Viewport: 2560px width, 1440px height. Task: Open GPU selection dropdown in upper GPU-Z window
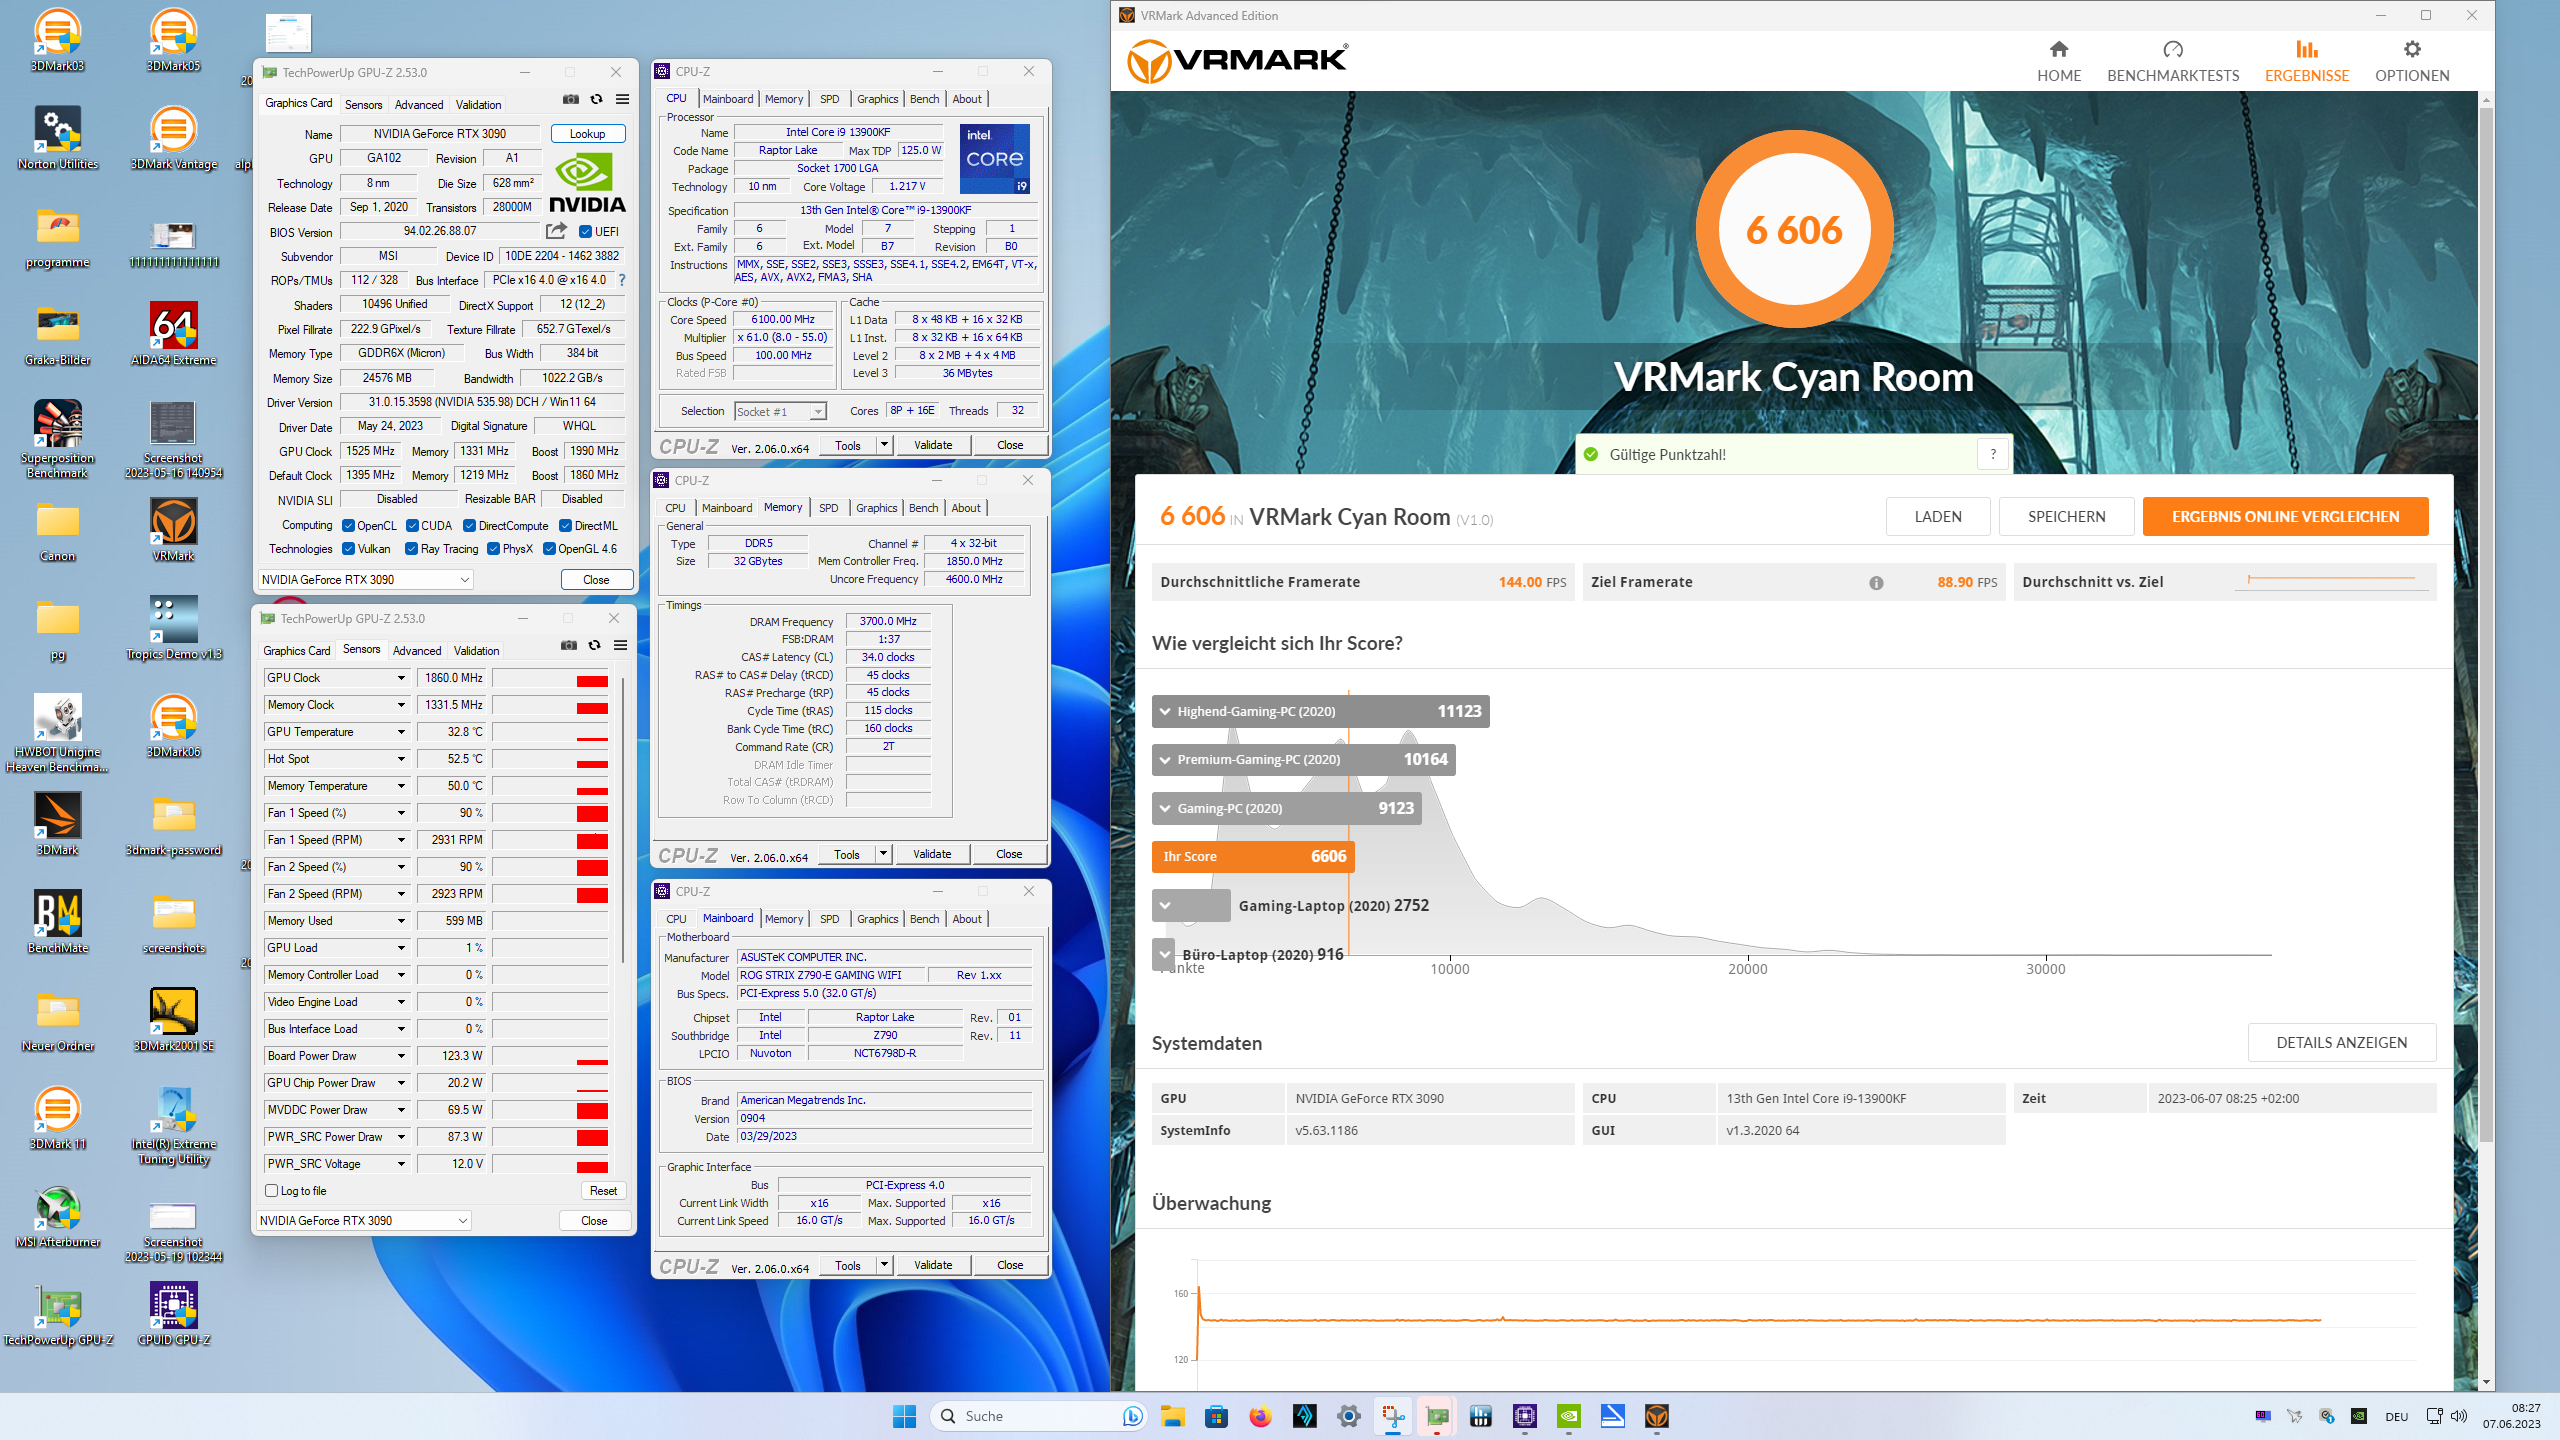[x=365, y=579]
